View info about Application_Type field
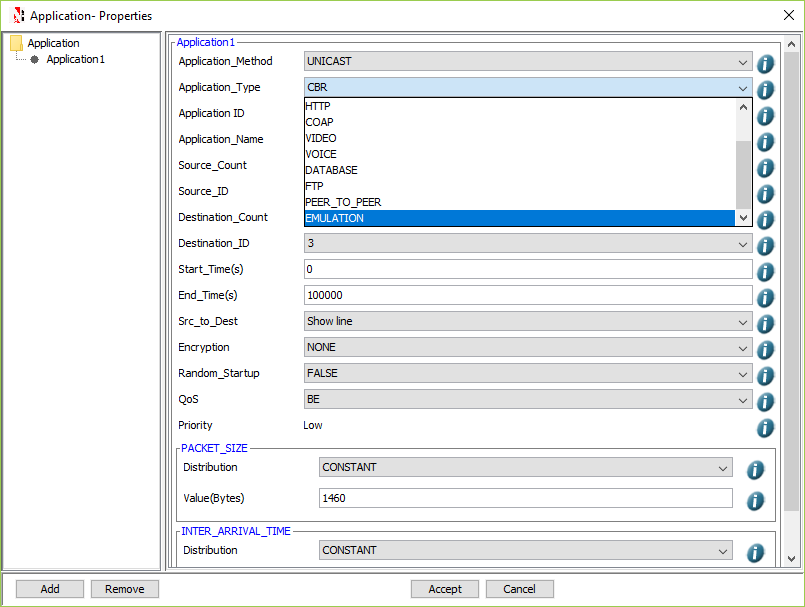 pos(765,89)
